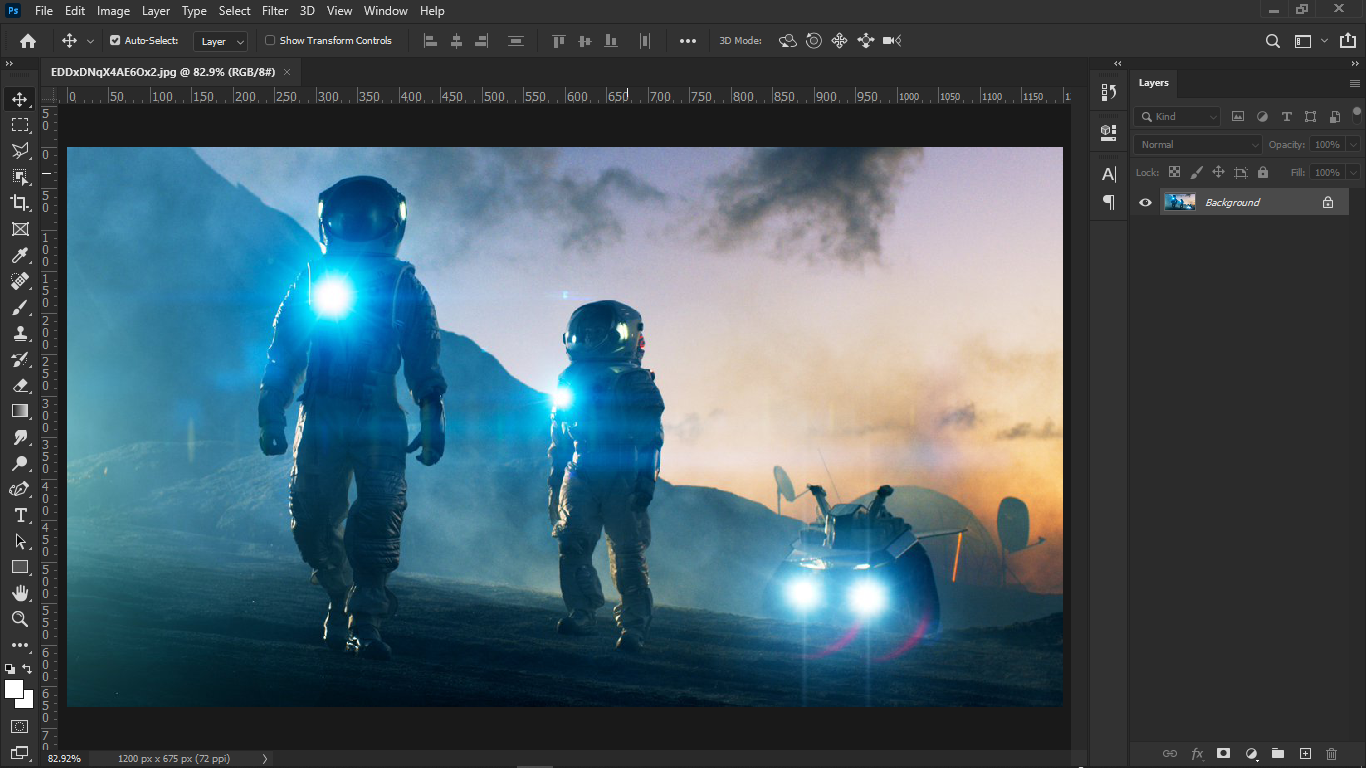The image size is (1366, 768).
Task: Open the History panel icon
Action: tap(1109, 92)
